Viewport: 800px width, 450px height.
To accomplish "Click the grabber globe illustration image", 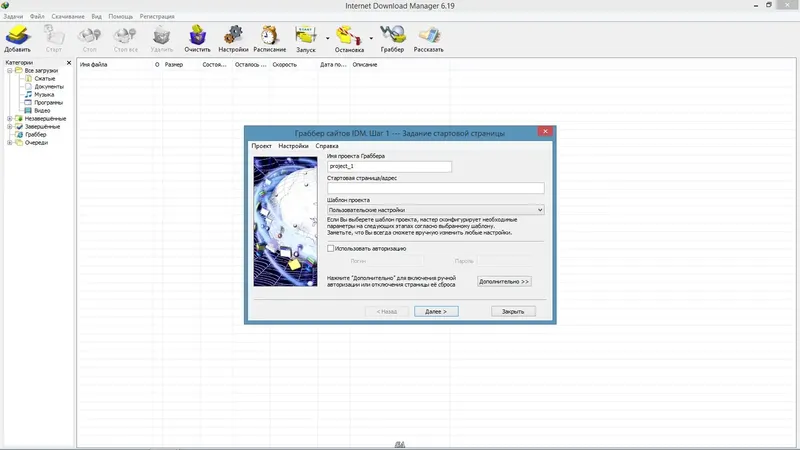I will point(285,221).
